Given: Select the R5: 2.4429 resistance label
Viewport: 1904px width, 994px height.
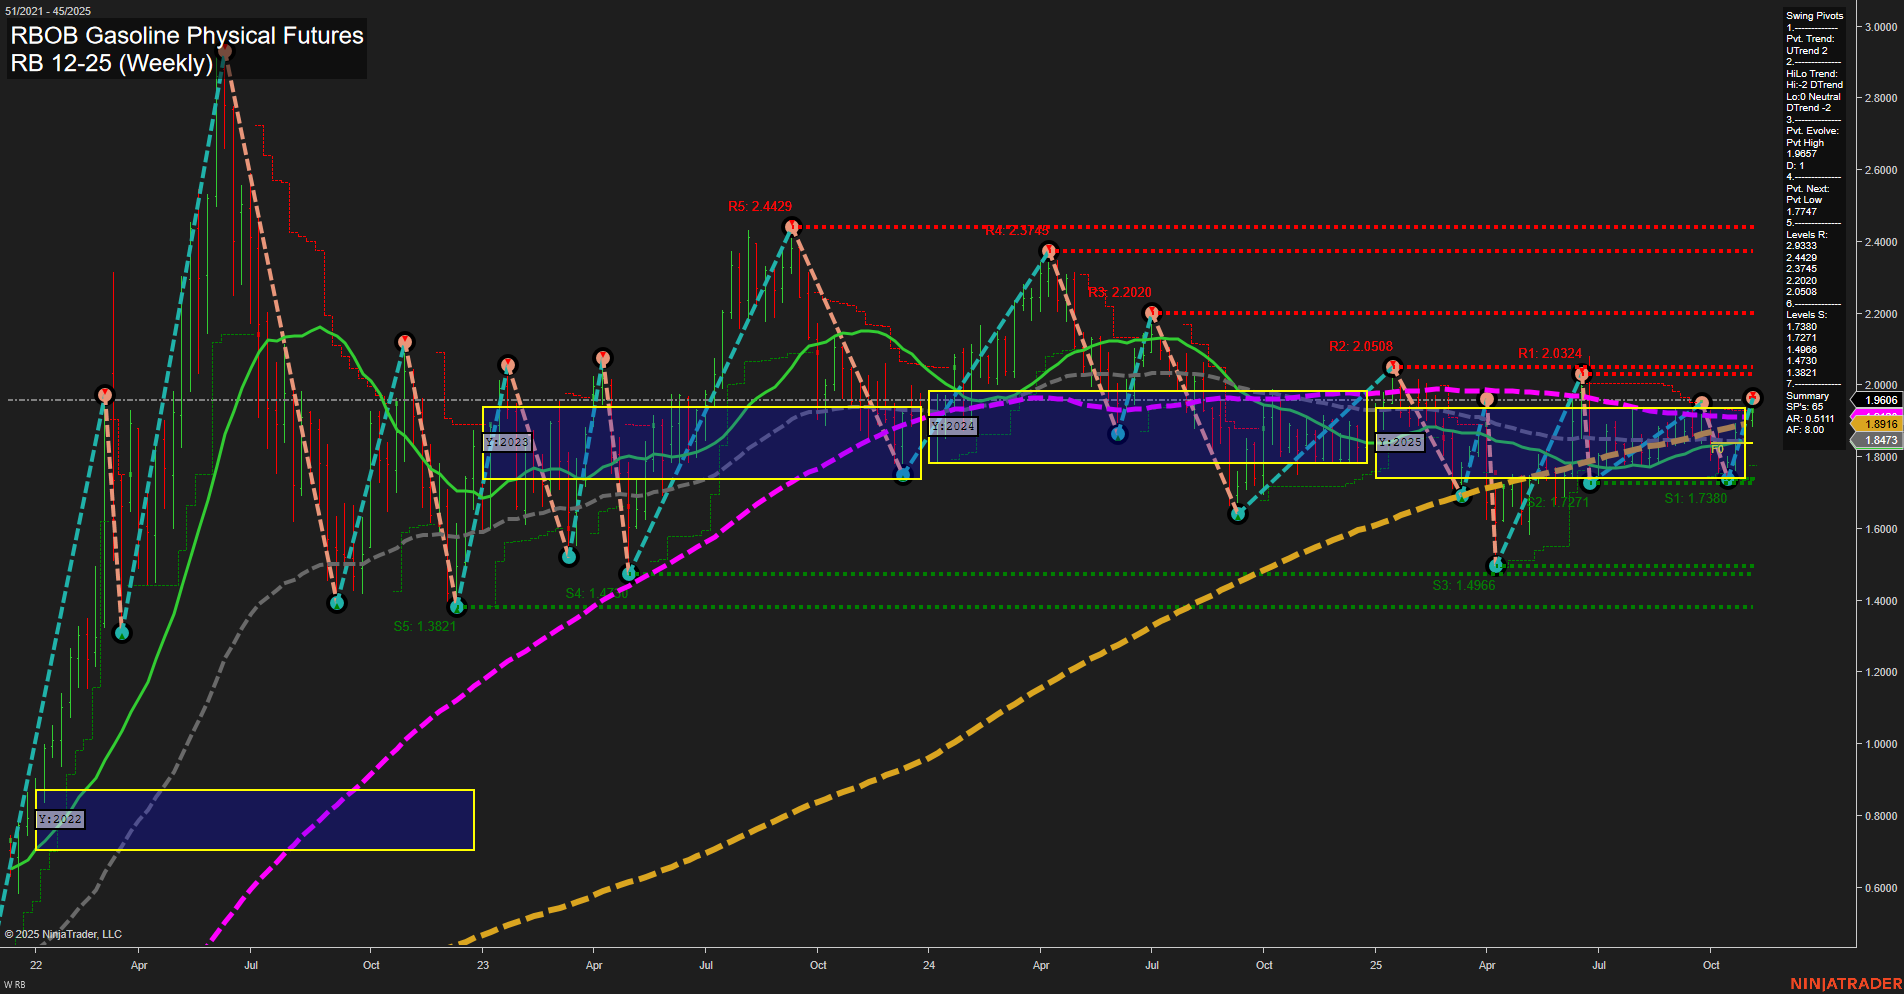Looking at the screenshot, I should click(x=761, y=206).
